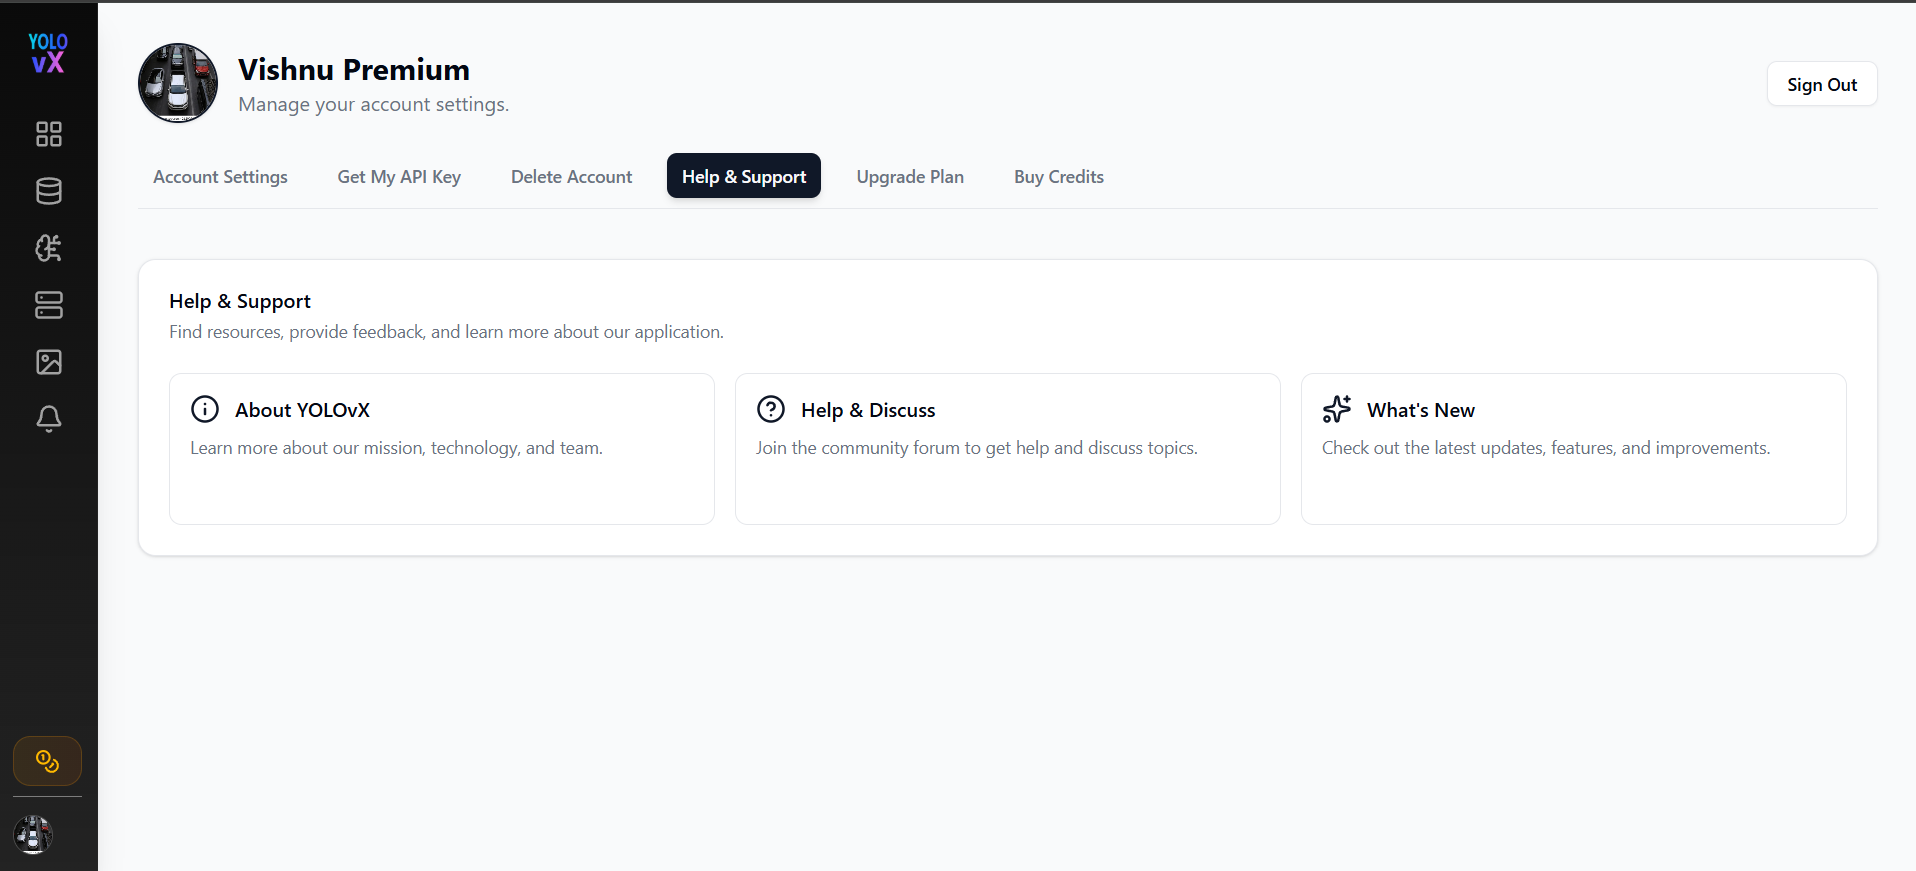The image size is (1916, 871).
Task: Open the dashboard grid icon in sidebar
Action: point(49,134)
